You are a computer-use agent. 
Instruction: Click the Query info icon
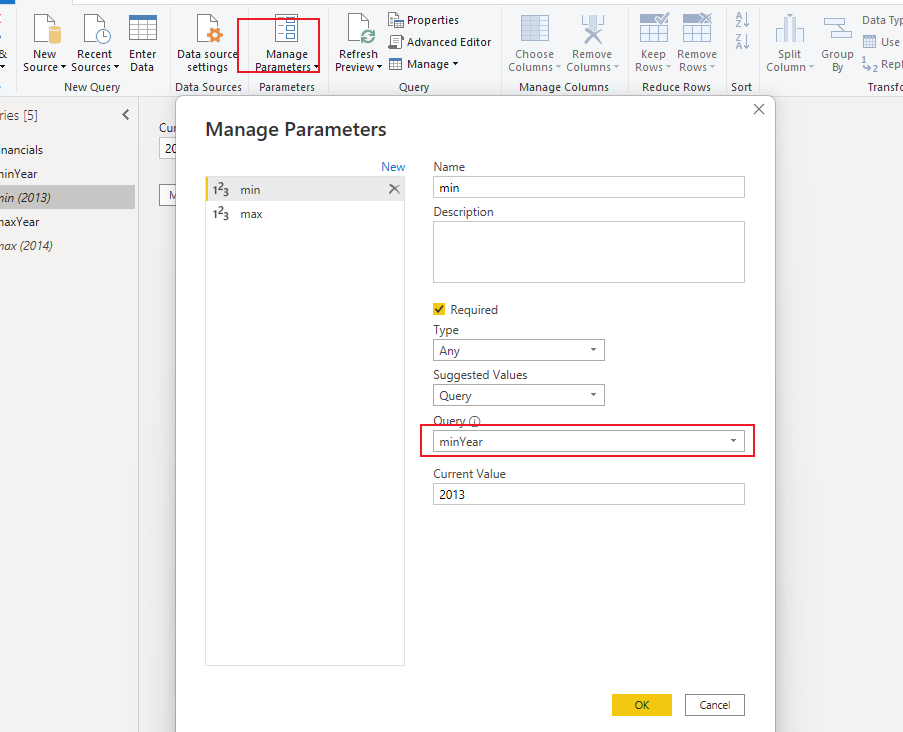pos(475,421)
